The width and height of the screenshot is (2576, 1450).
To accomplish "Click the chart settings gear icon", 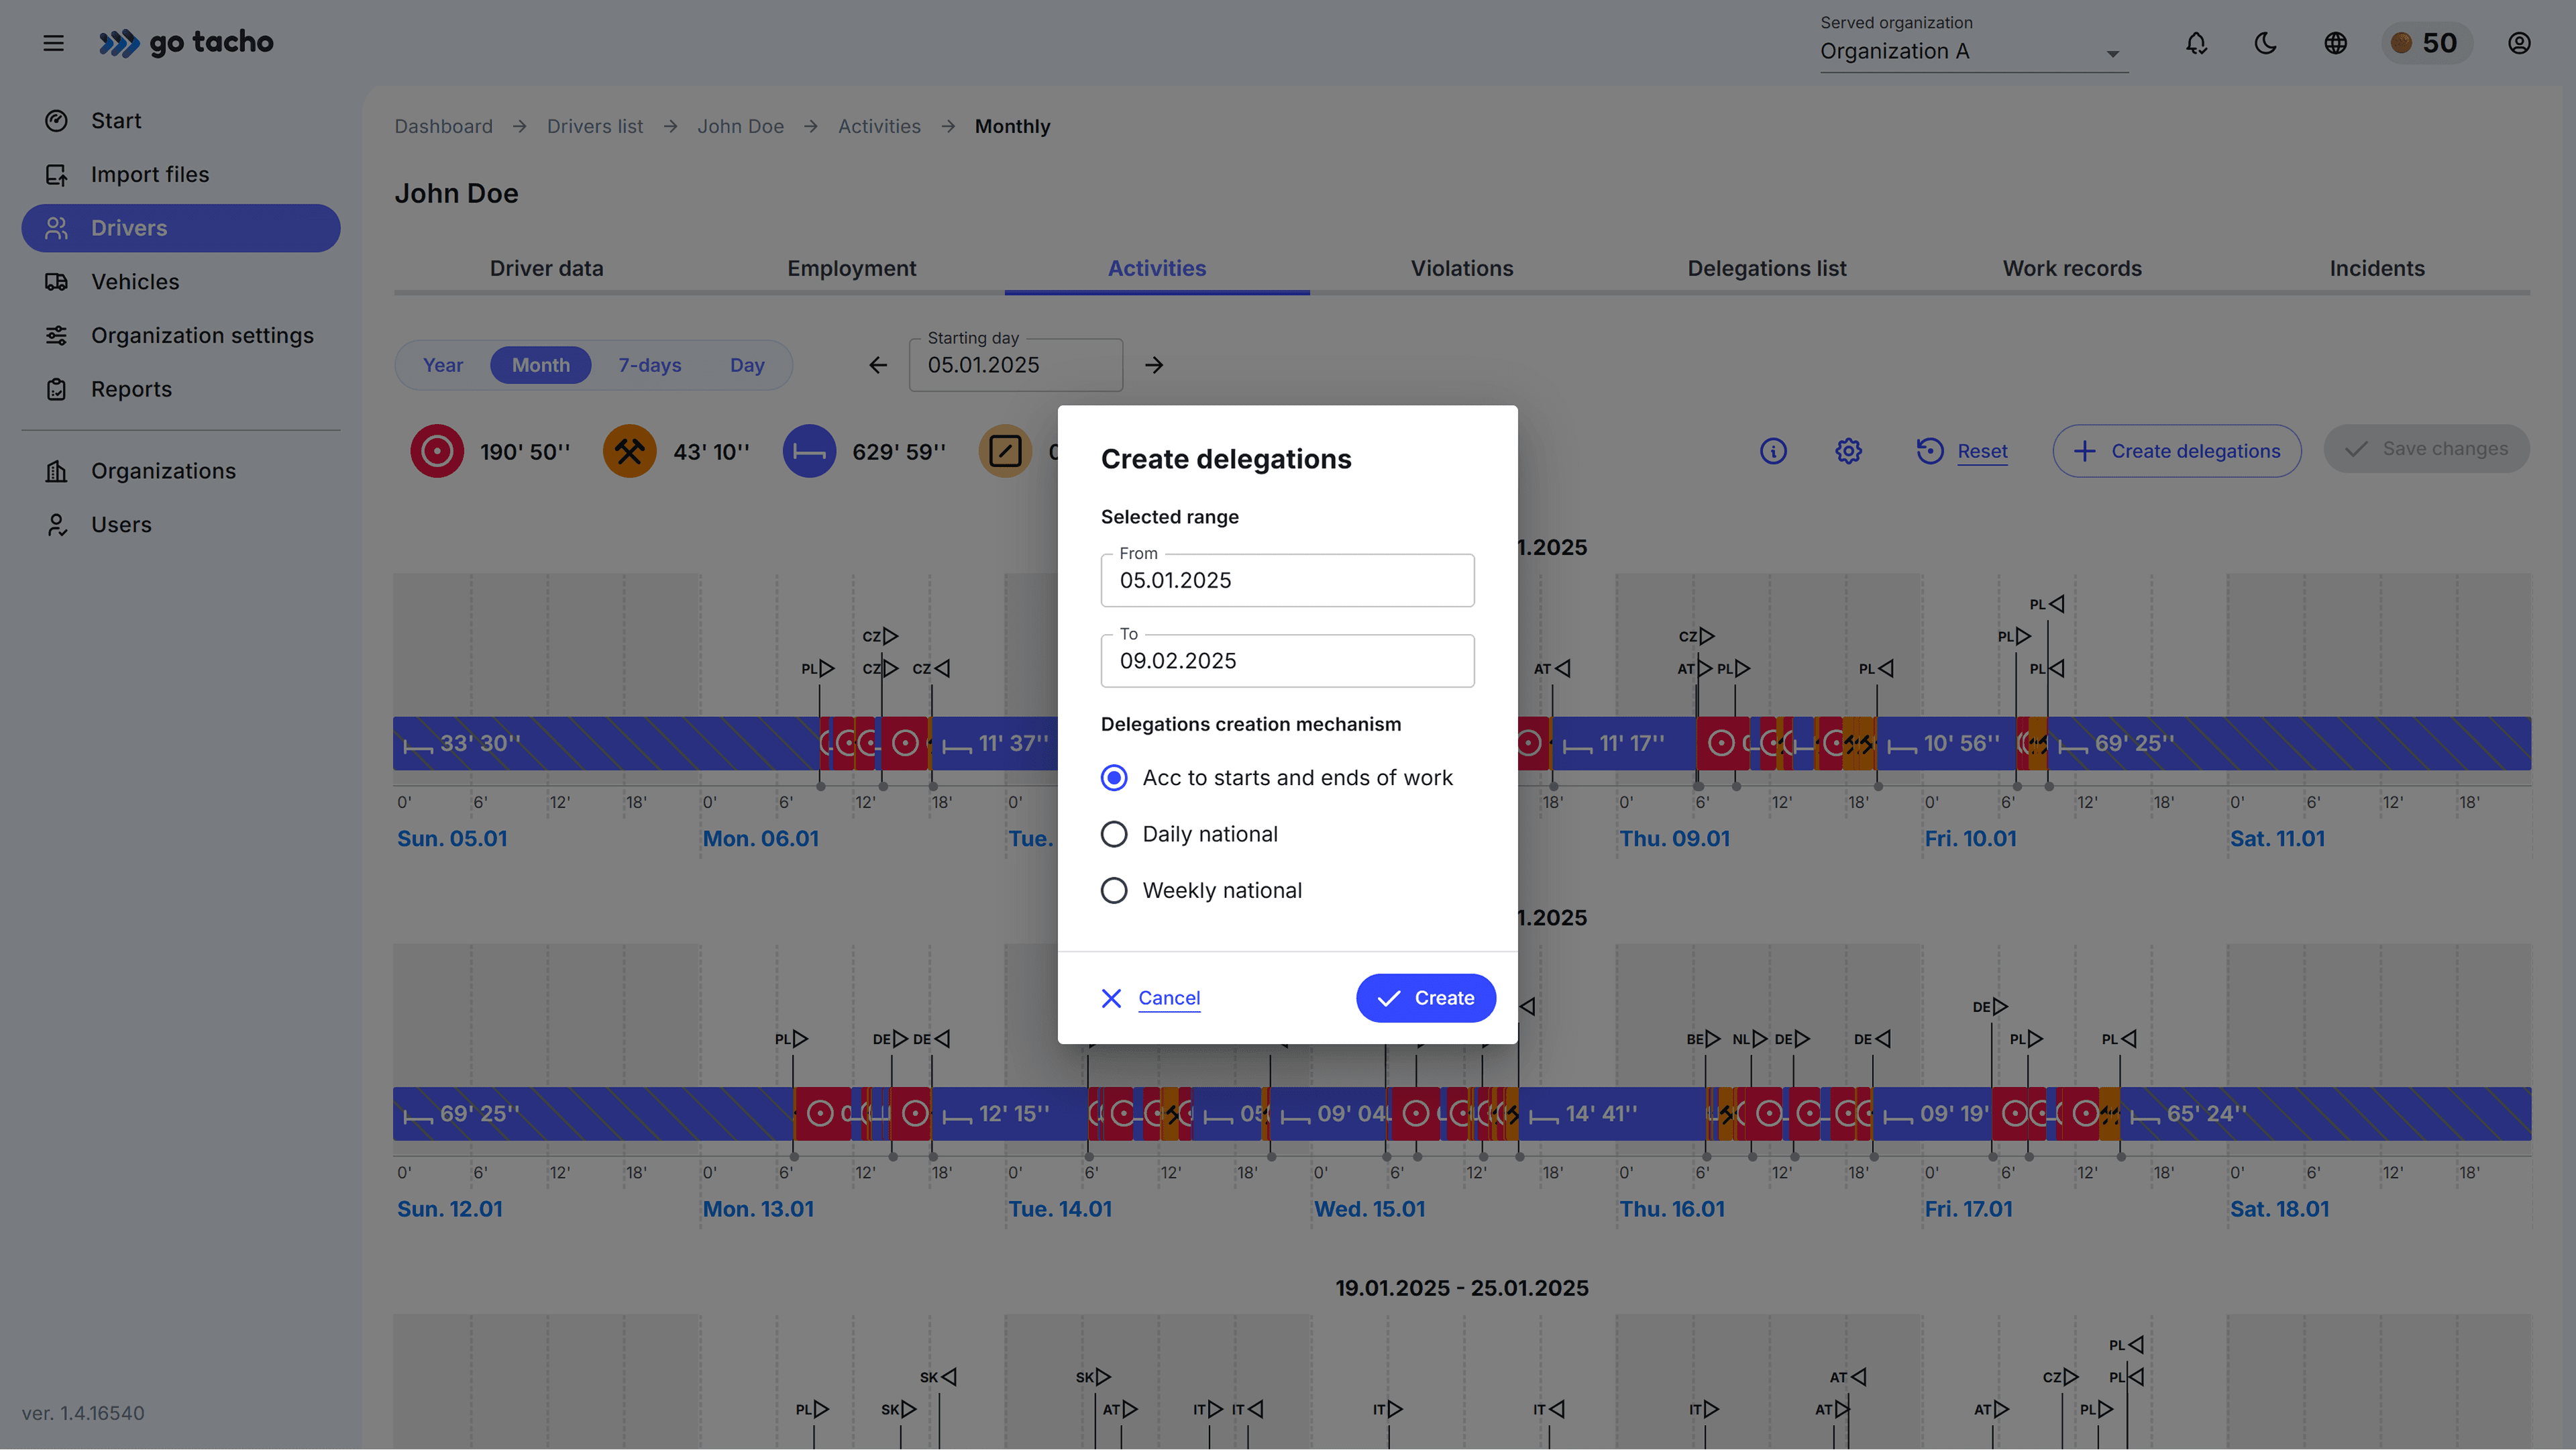I will (1847, 451).
